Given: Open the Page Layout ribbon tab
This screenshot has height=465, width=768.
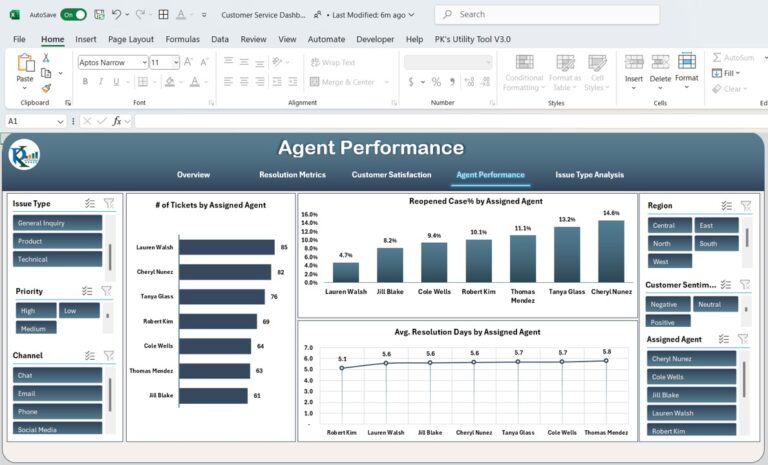Looking at the screenshot, I should pos(131,39).
